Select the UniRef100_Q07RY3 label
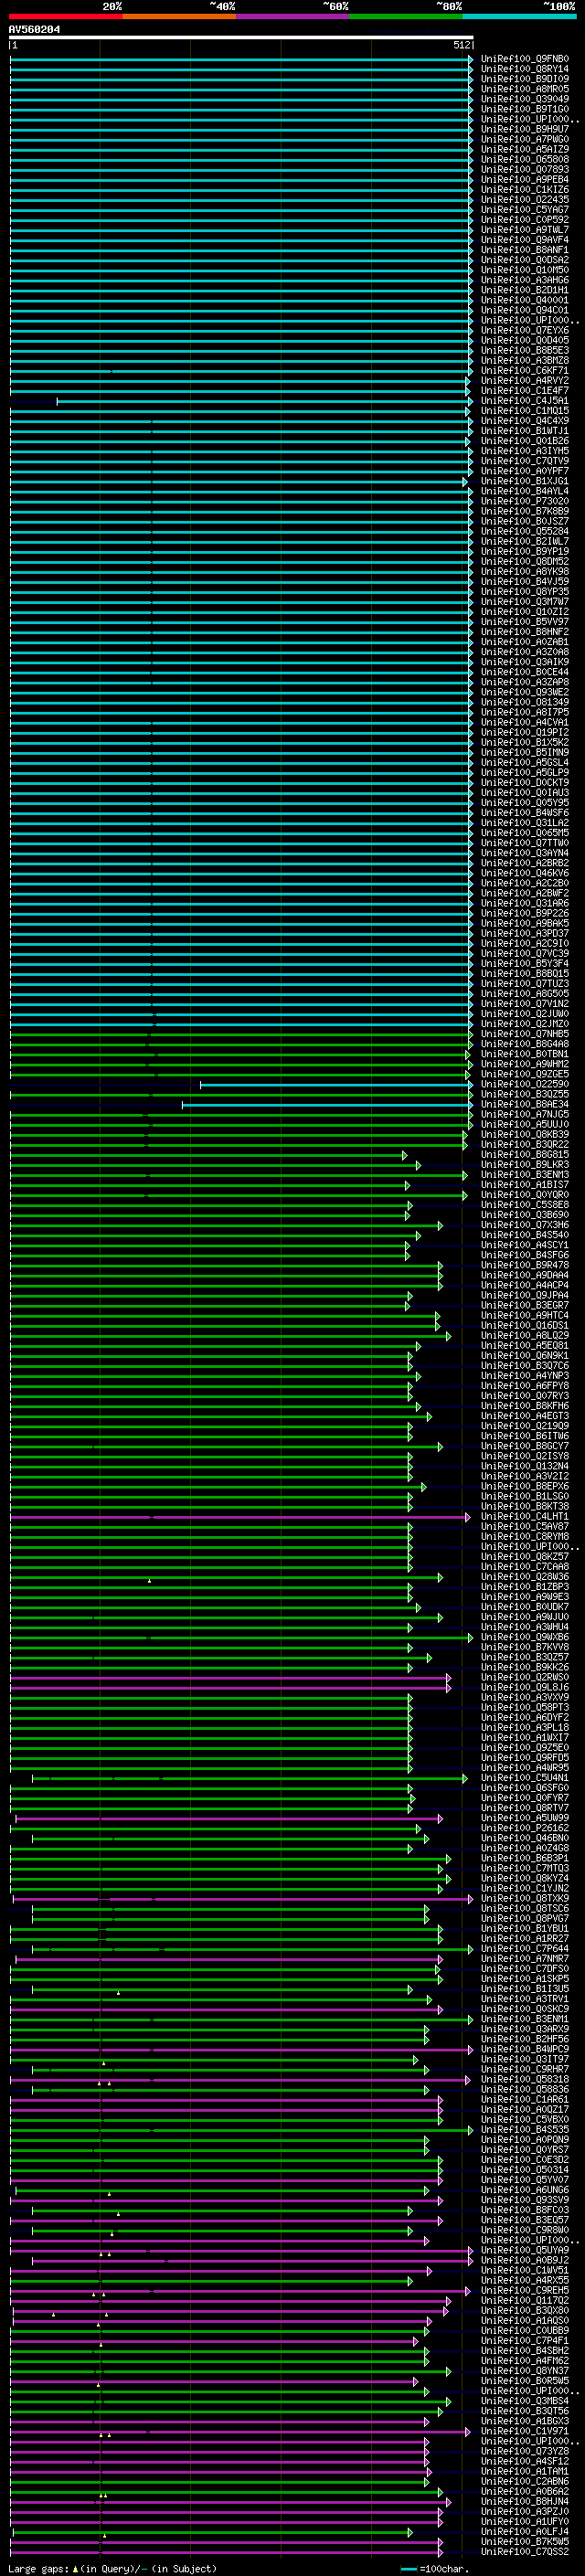Screen dimensions: 585x2576 click(524, 1397)
